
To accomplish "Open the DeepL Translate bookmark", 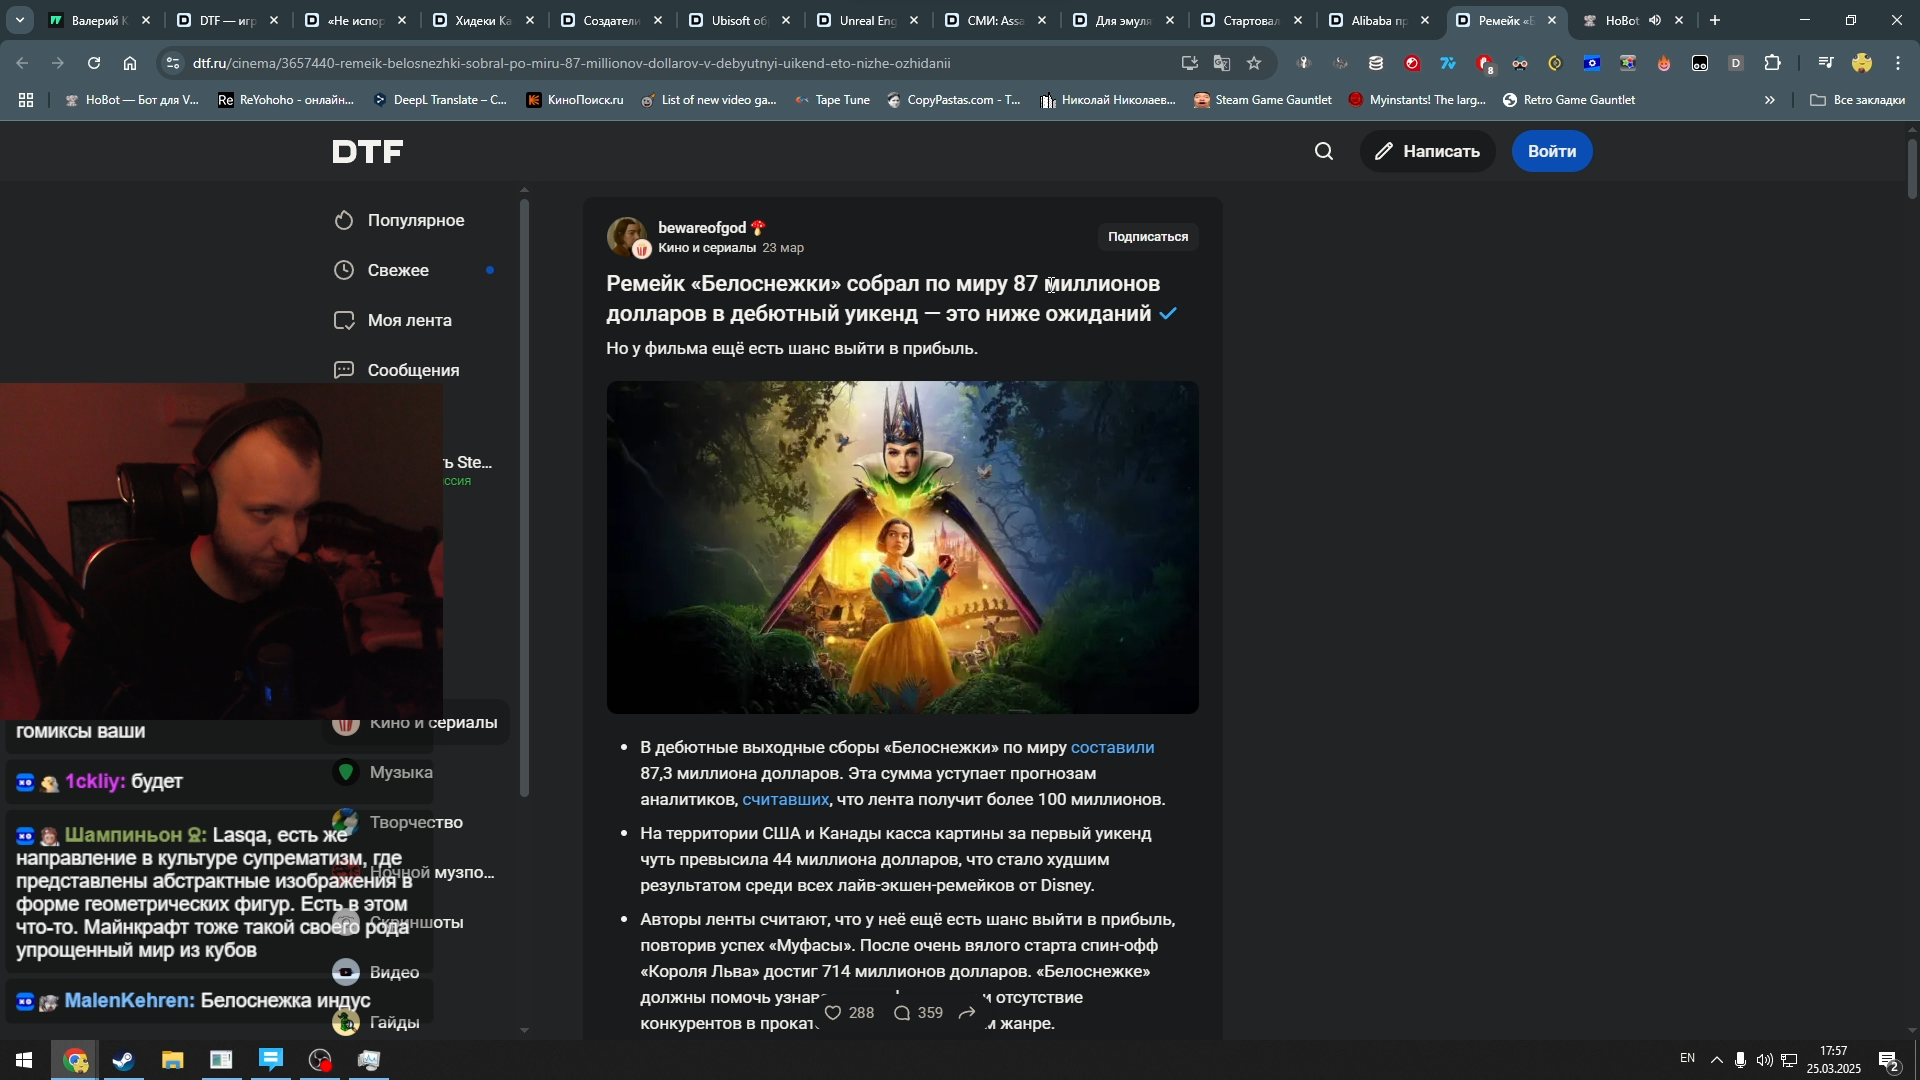I will (x=440, y=100).
